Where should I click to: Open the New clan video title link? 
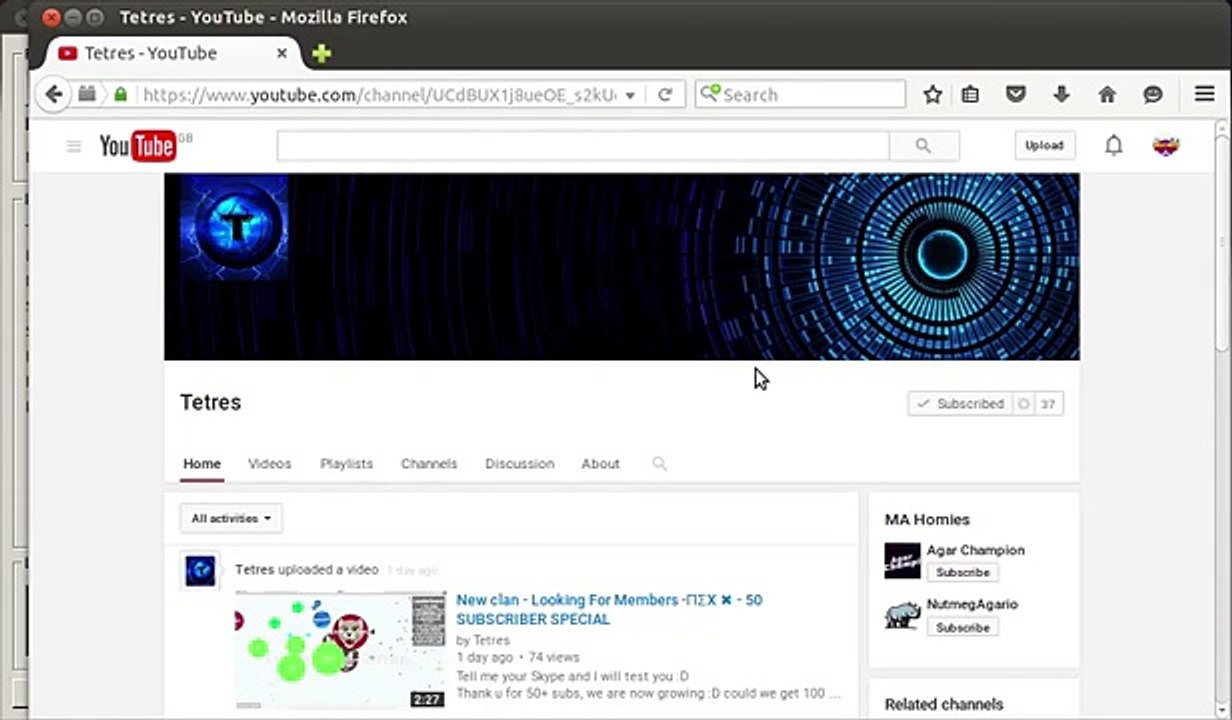[609, 609]
